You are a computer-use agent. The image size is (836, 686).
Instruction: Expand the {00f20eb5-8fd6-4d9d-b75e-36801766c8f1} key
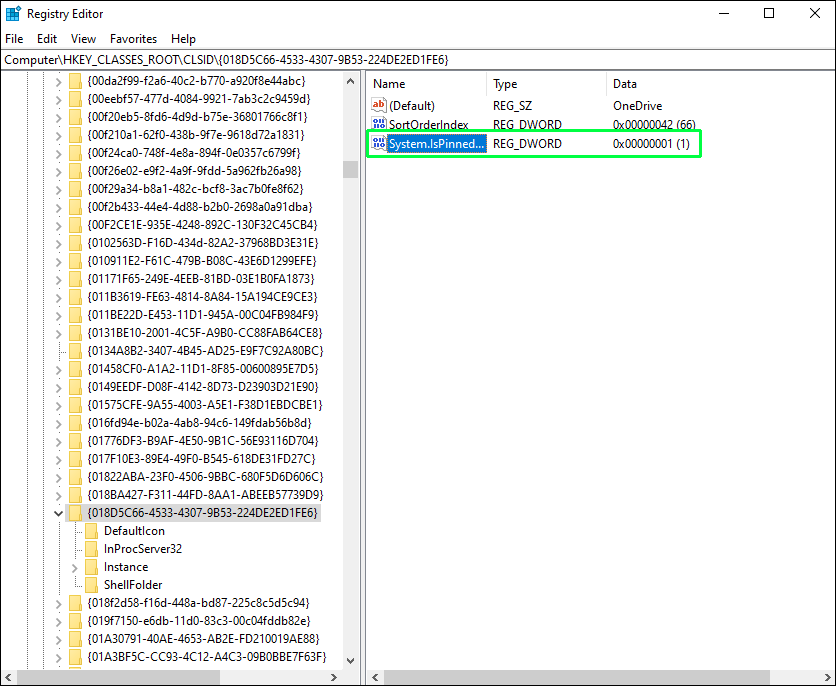[59, 118]
